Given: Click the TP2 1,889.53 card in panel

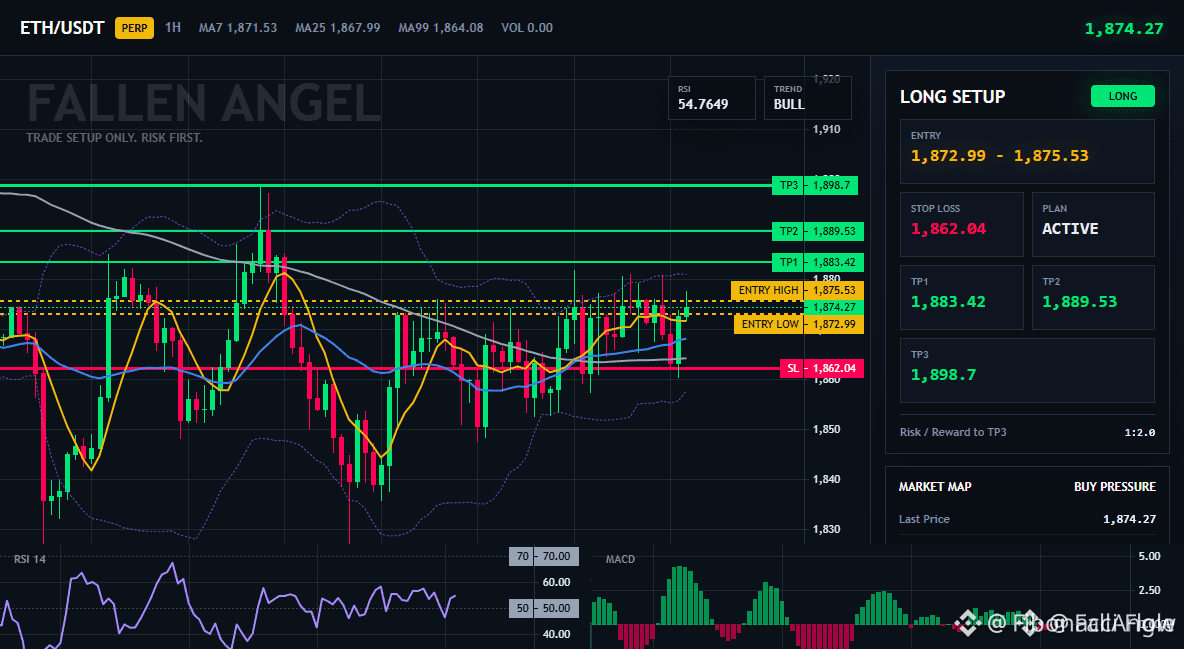Looking at the screenshot, I should click(1093, 297).
